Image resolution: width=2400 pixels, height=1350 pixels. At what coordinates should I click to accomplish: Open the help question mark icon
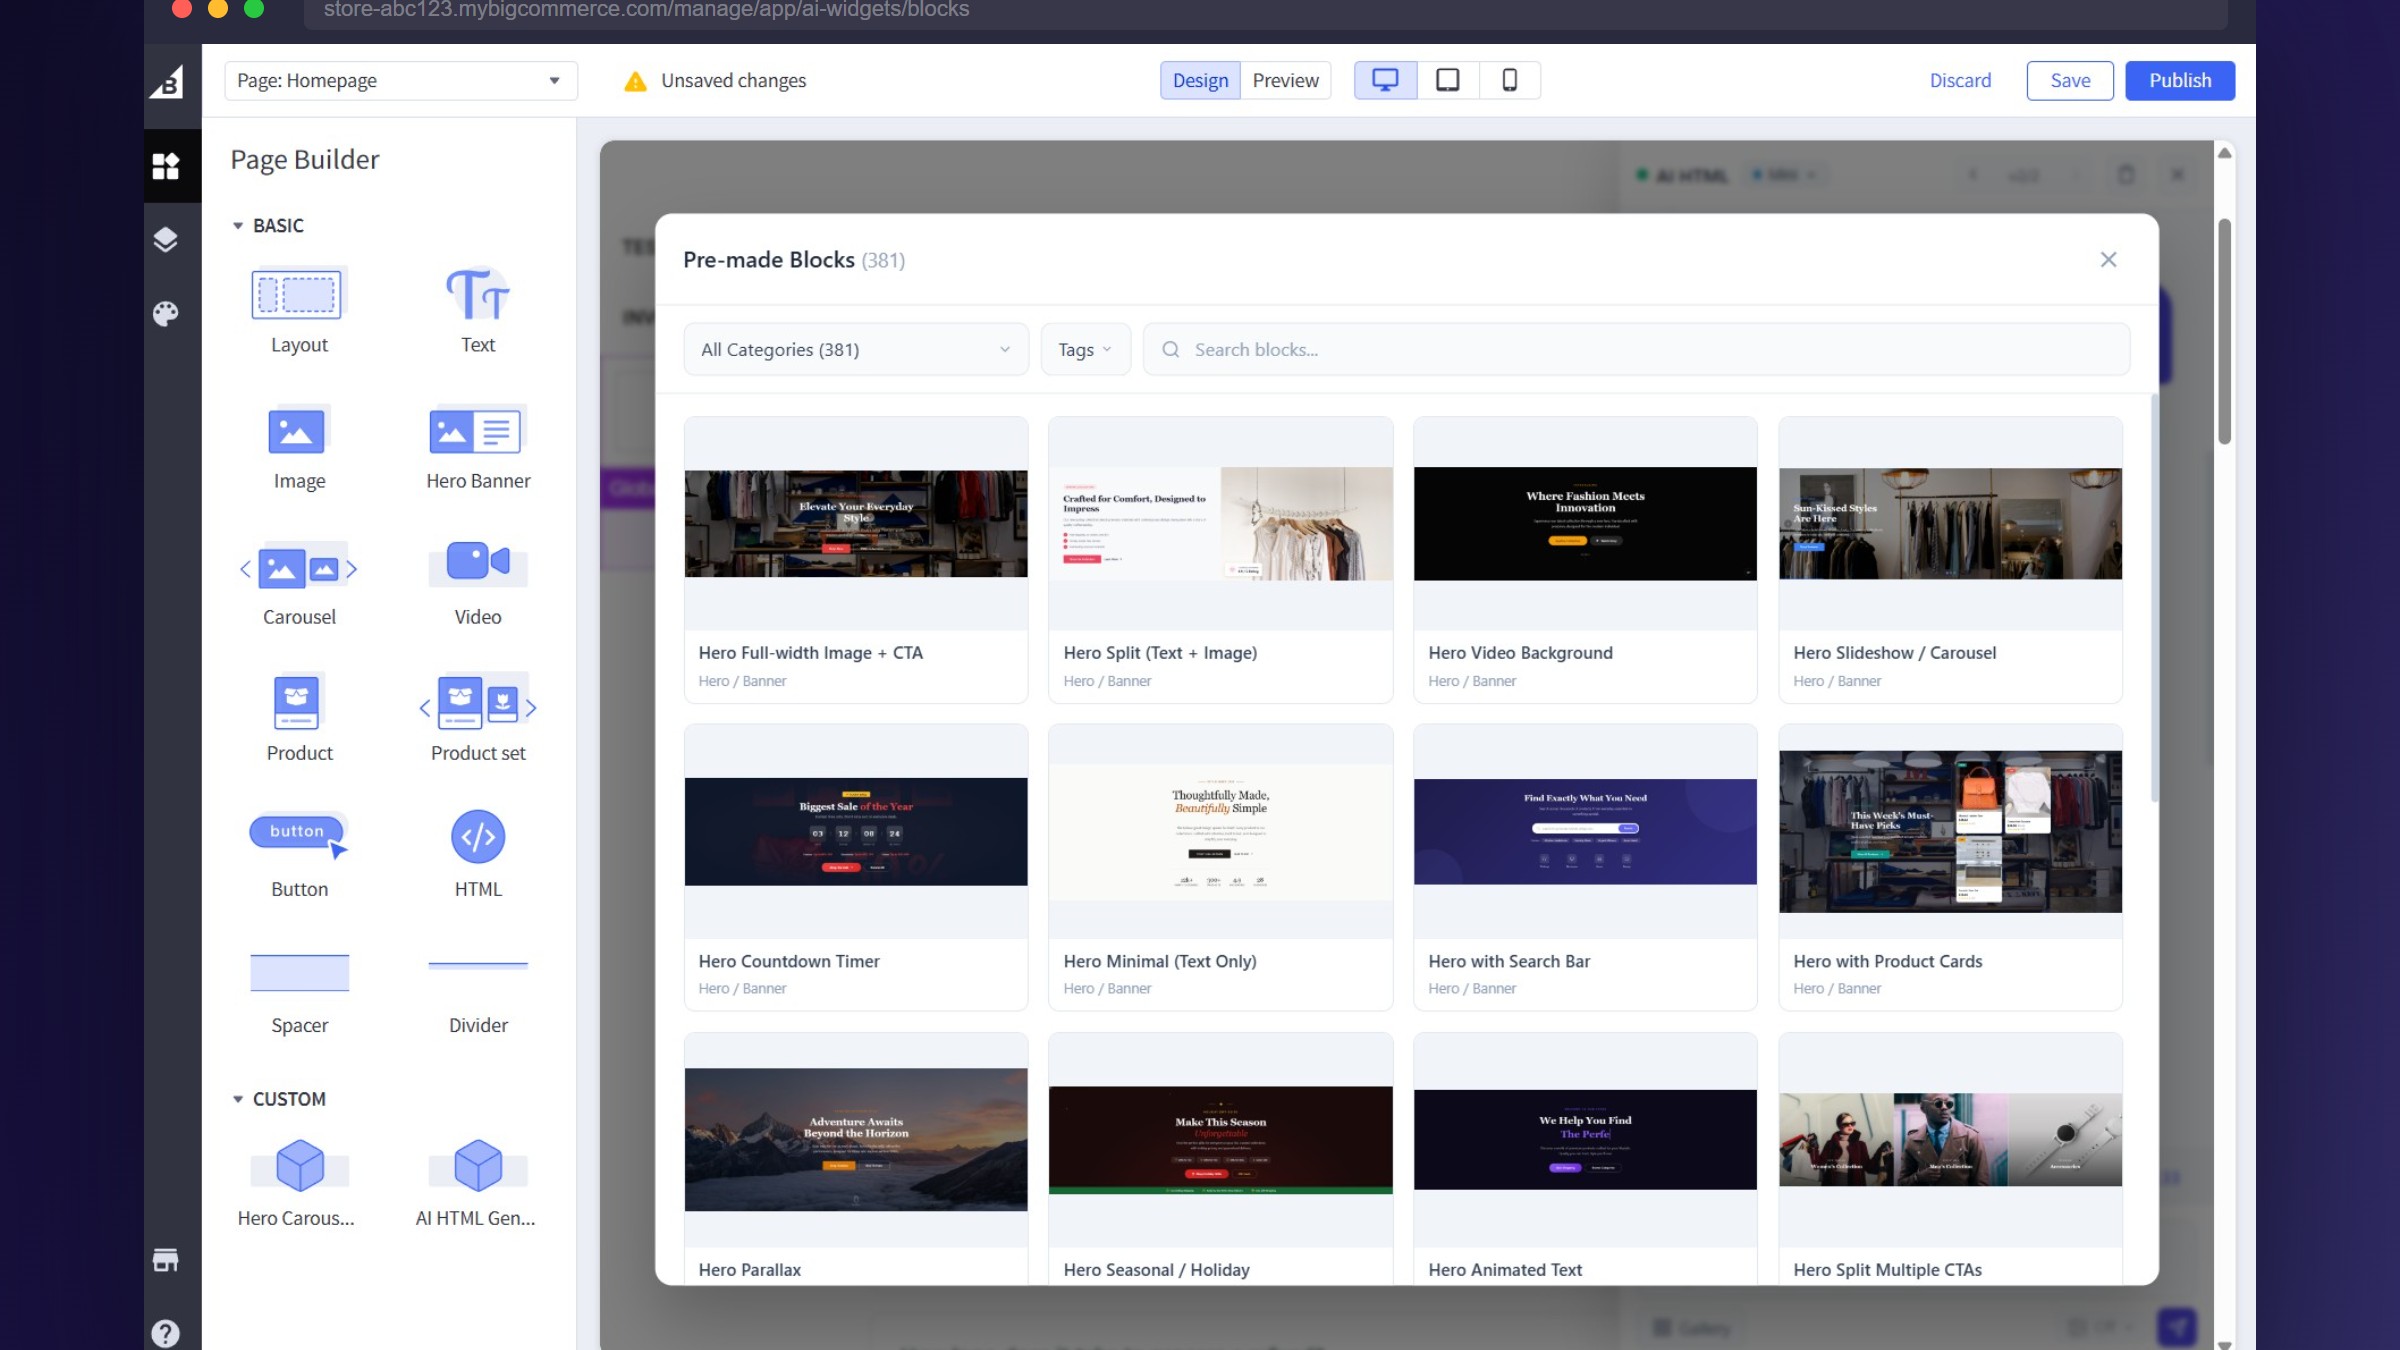click(x=166, y=1333)
